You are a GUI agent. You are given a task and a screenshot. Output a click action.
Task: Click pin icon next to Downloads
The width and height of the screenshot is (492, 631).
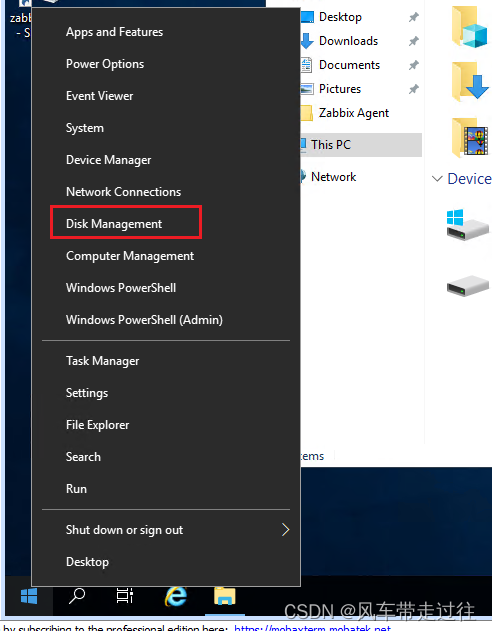pyautogui.click(x=414, y=41)
